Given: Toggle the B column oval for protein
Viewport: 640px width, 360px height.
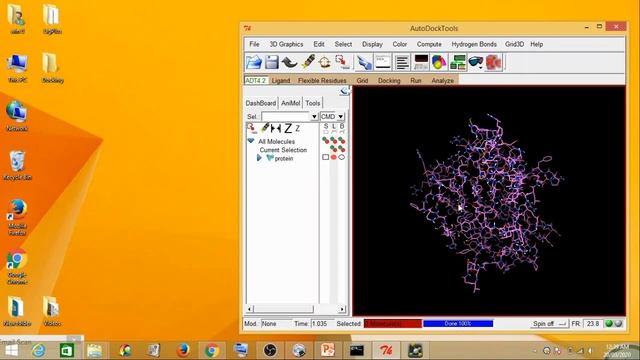Looking at the screenshot, I should click(342, 157).
